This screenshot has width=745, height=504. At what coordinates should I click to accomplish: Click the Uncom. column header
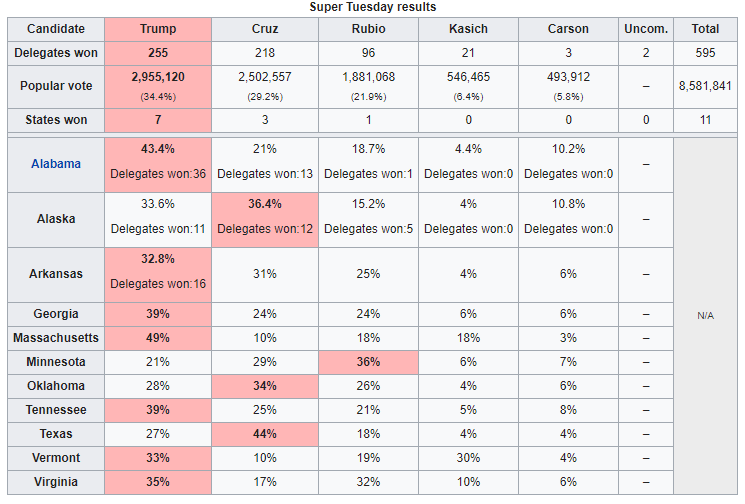pos(646,29)
